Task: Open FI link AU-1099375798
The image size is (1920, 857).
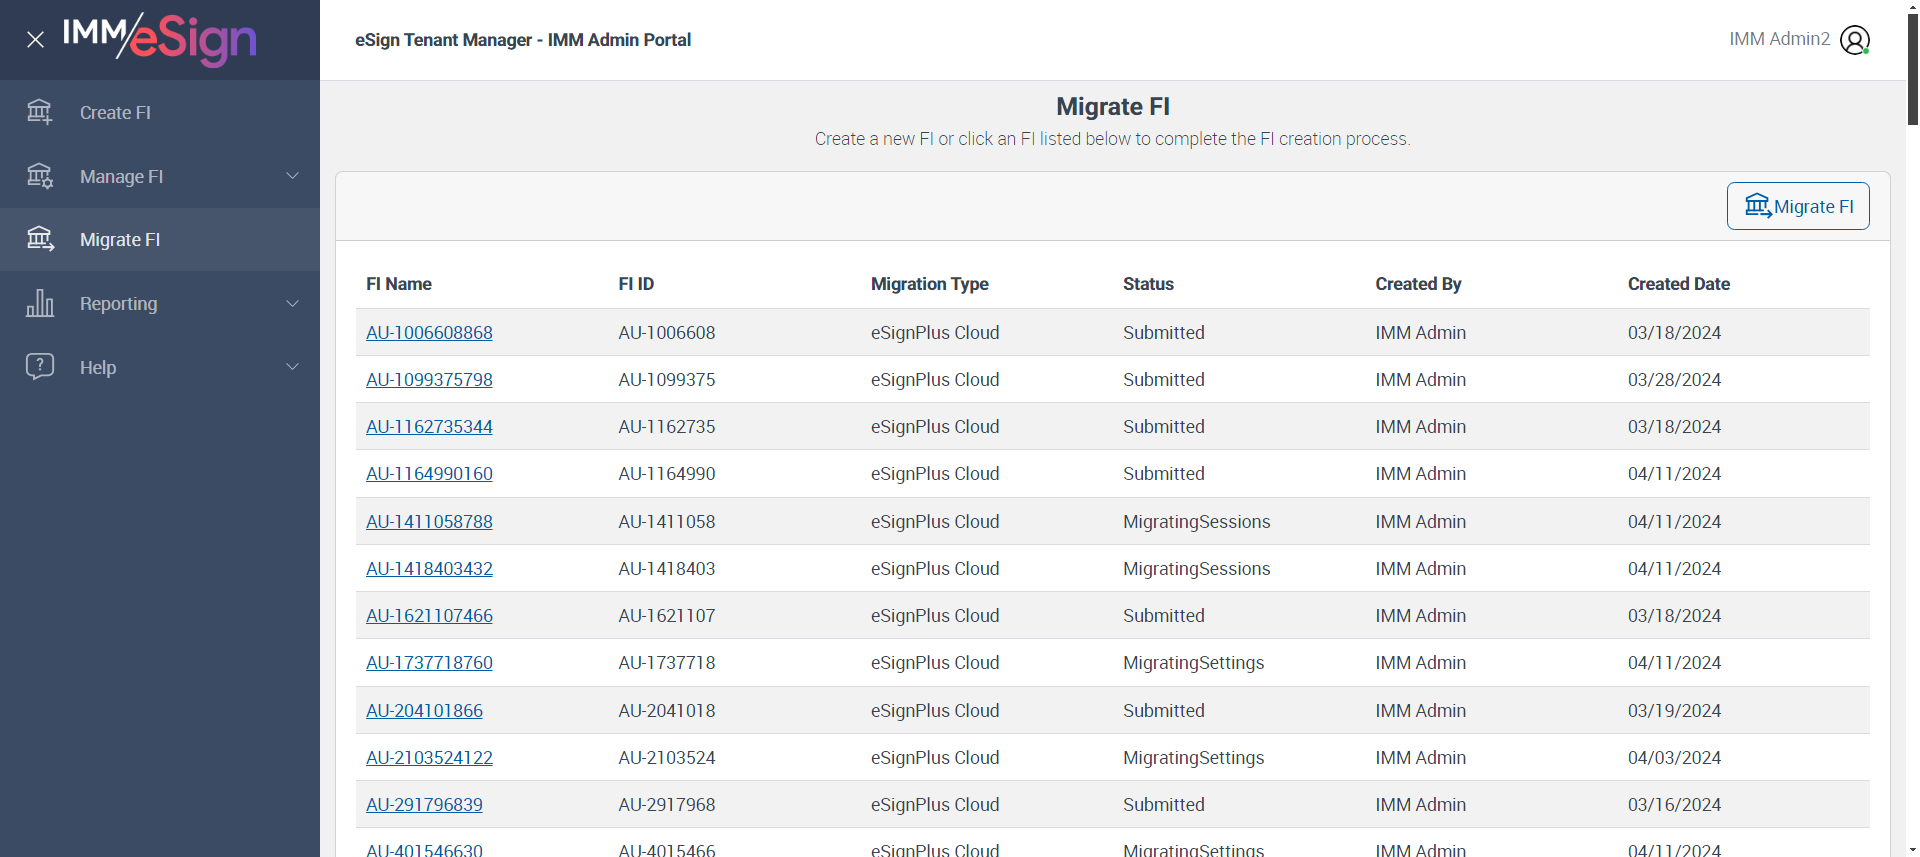Action: [x=429, y=380]
